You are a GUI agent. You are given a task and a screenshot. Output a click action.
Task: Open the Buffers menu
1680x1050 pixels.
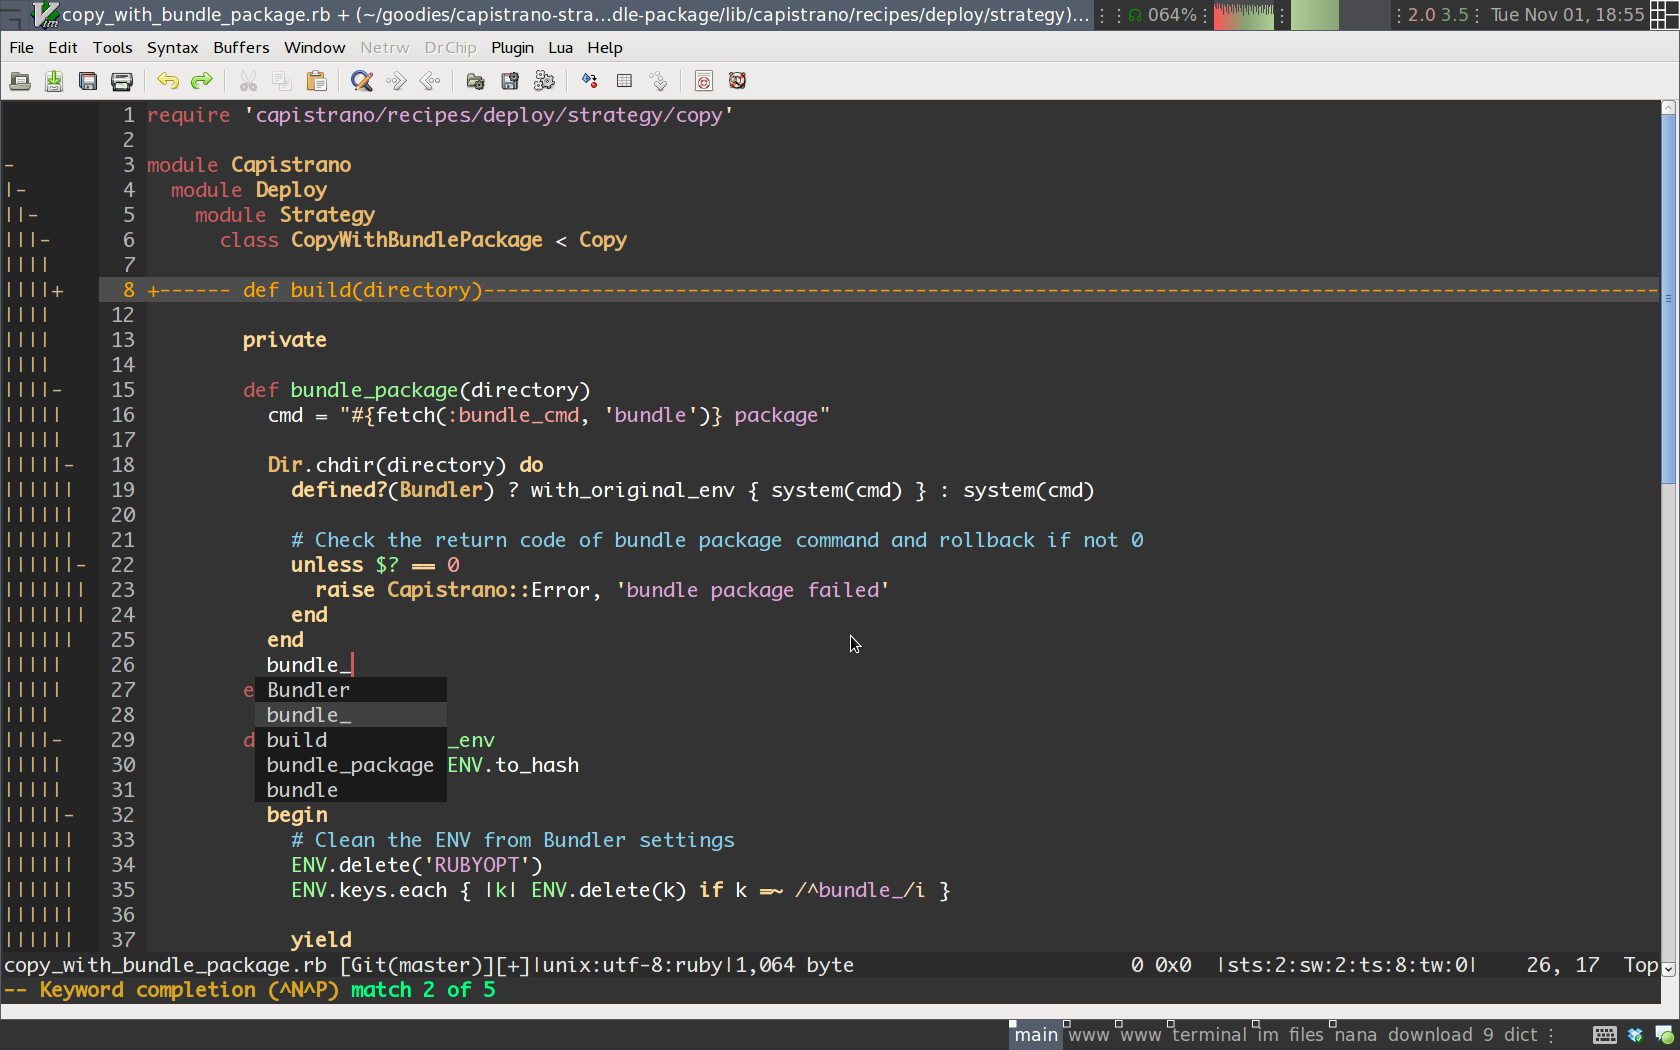coord(241,47)
